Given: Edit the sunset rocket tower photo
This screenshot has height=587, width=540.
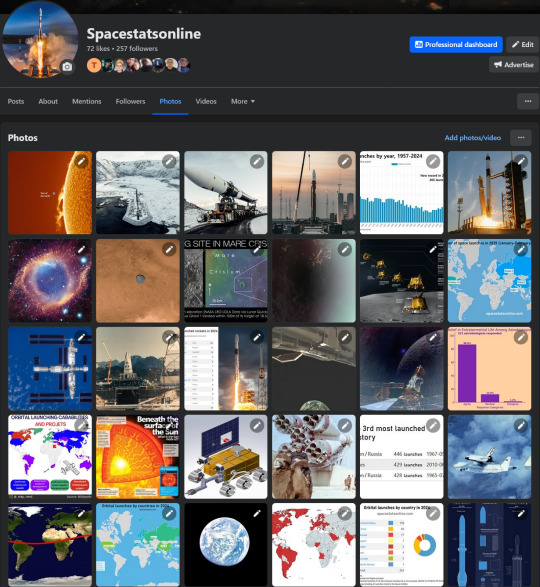Looking at the screenshot, I should click(345, 161).
